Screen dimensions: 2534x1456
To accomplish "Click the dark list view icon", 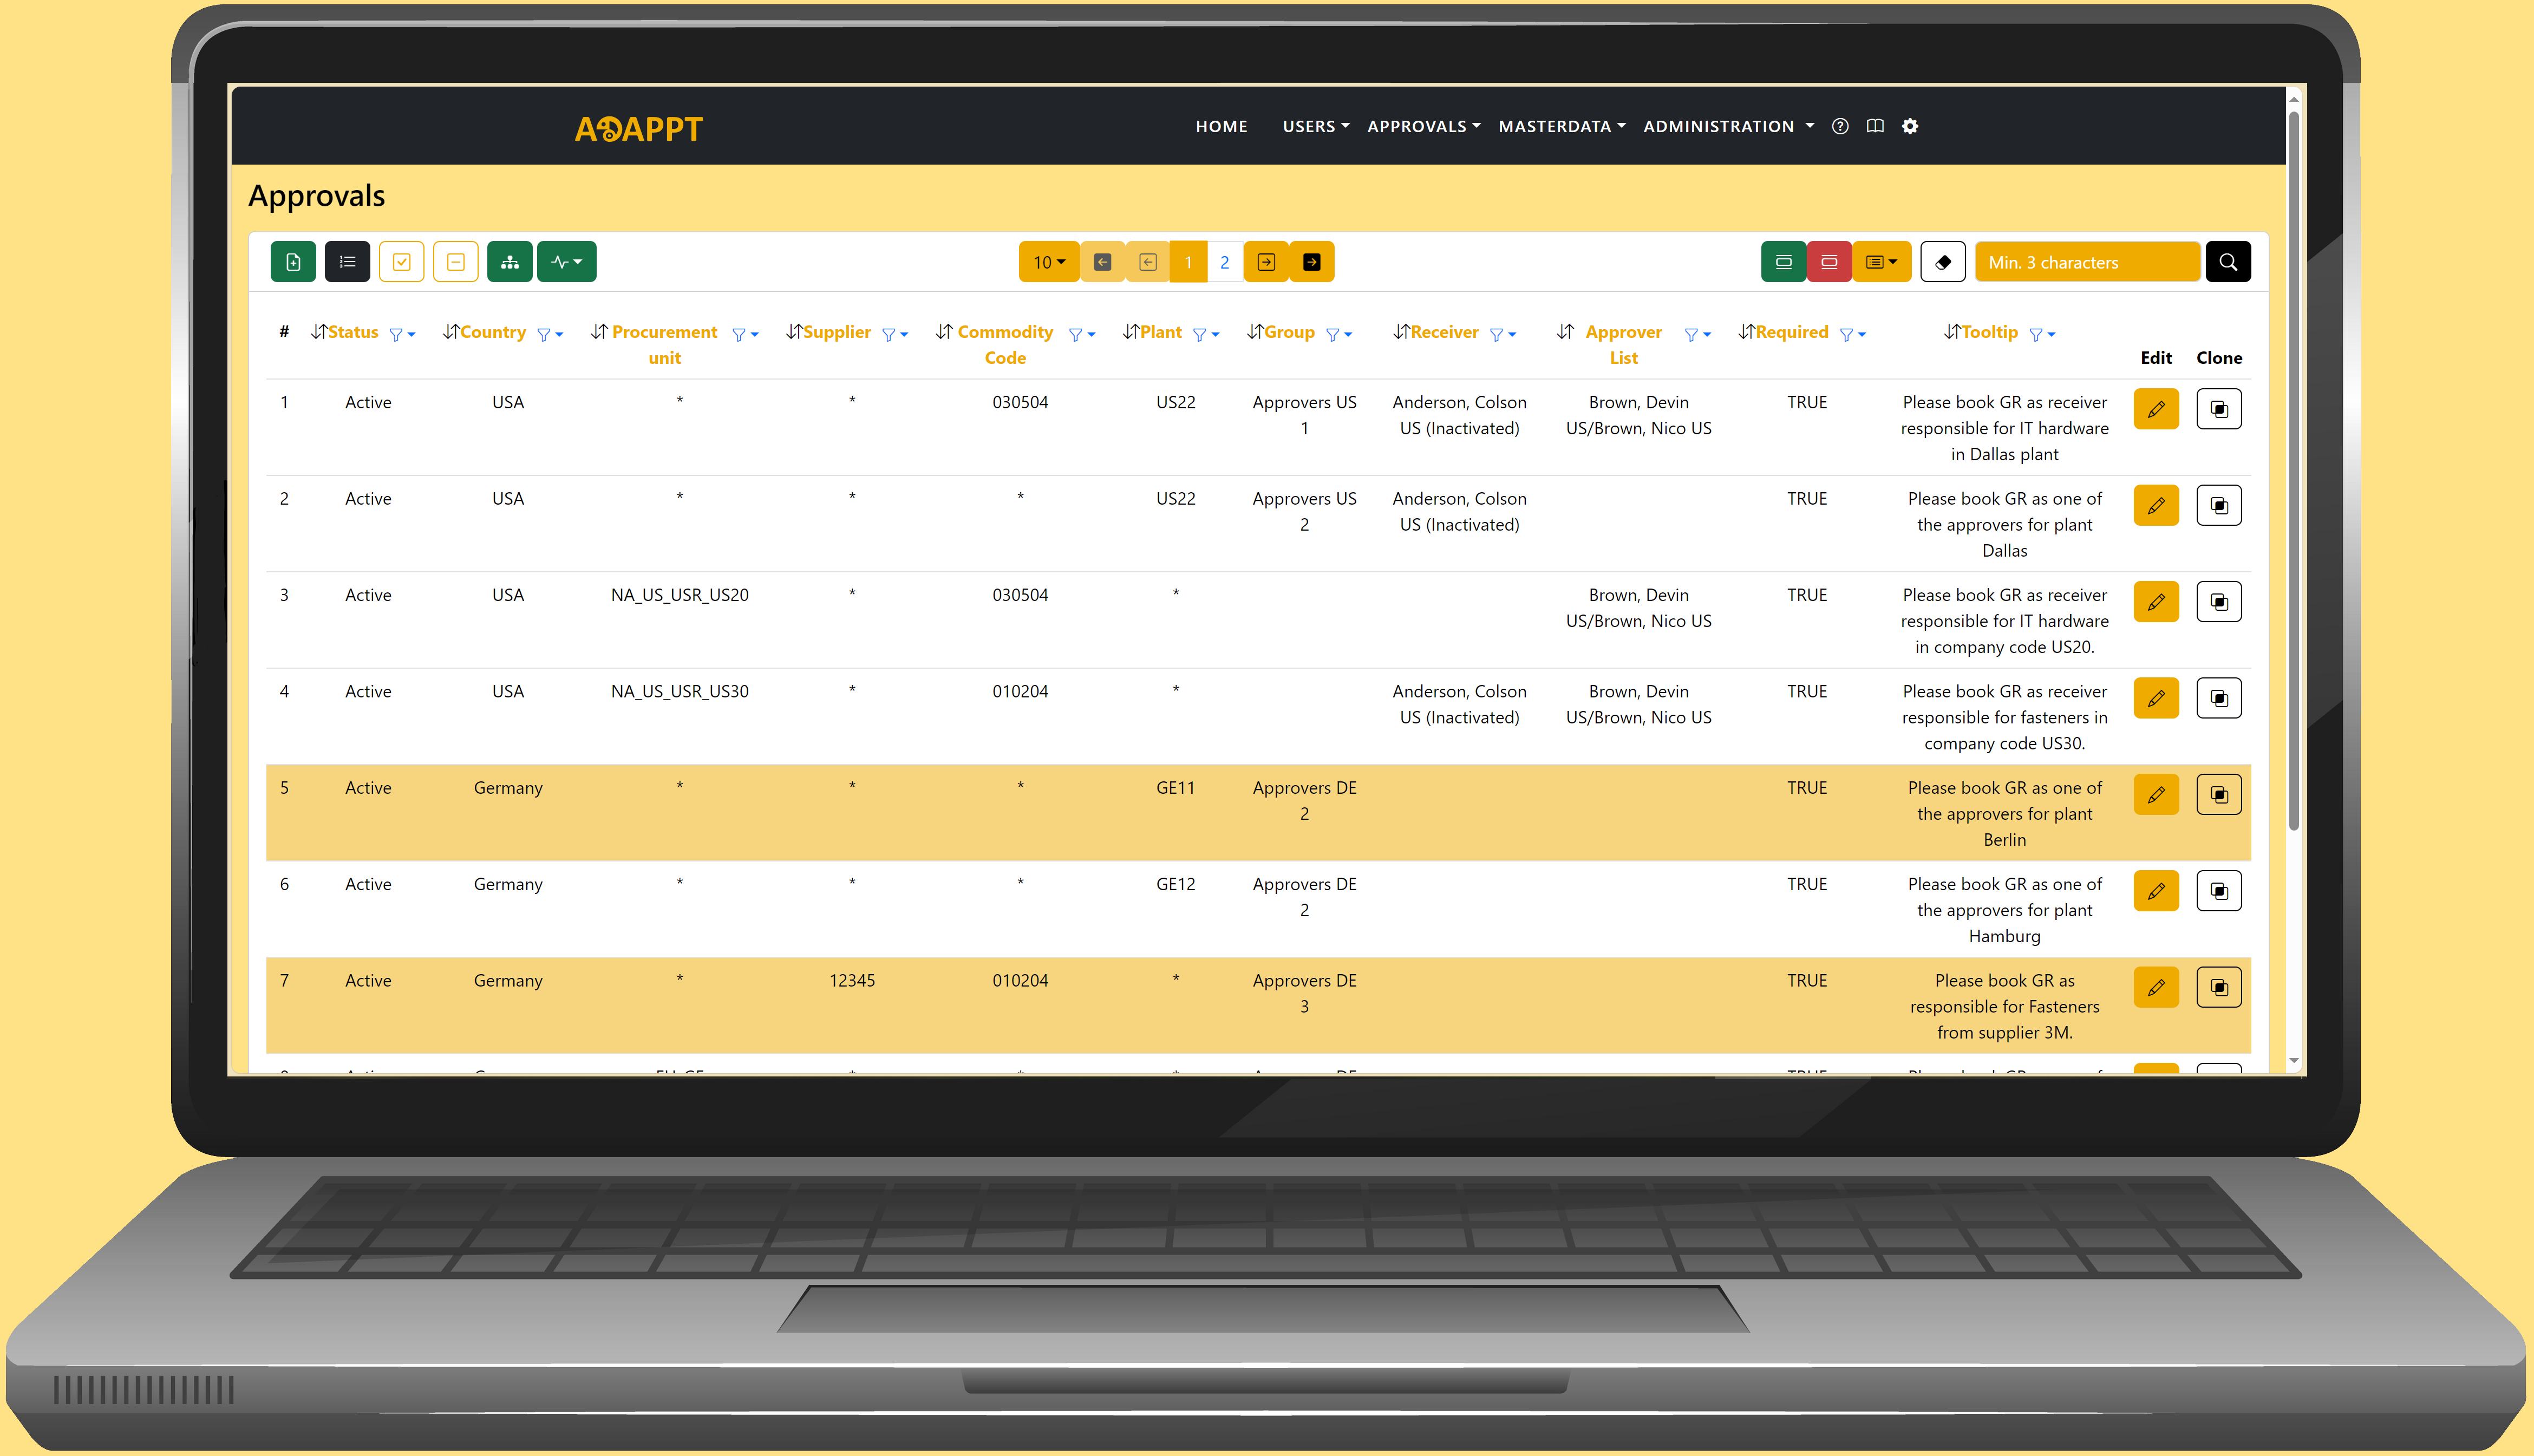I will (347, 262).
